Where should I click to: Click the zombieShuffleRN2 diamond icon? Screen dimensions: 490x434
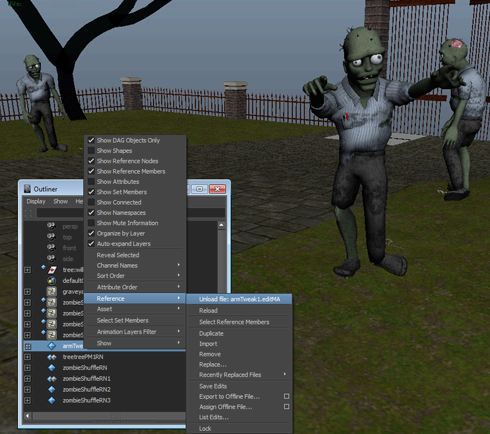point(52,389)
